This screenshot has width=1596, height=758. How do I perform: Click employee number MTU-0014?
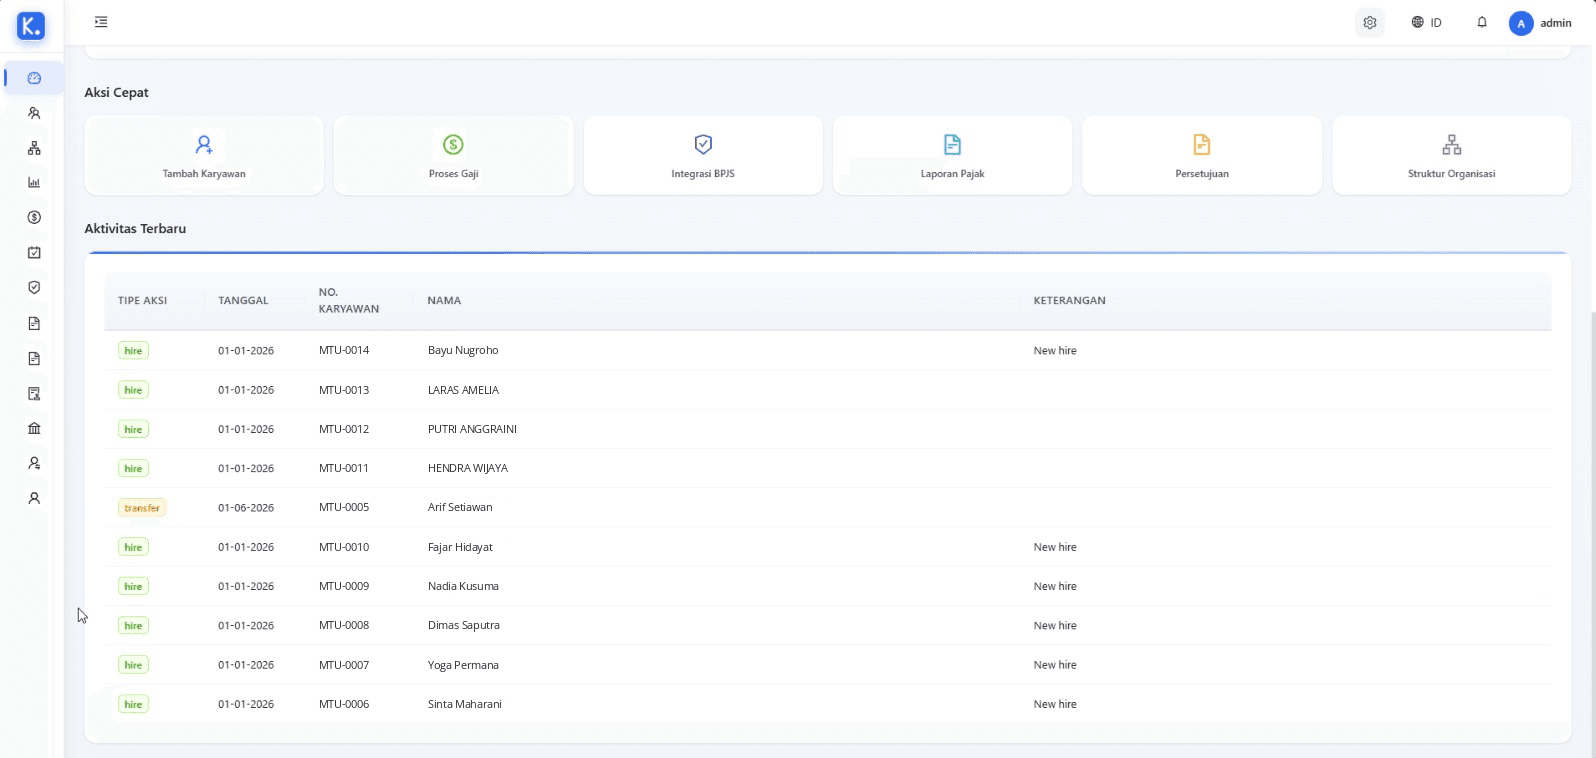tap(344, 350)
